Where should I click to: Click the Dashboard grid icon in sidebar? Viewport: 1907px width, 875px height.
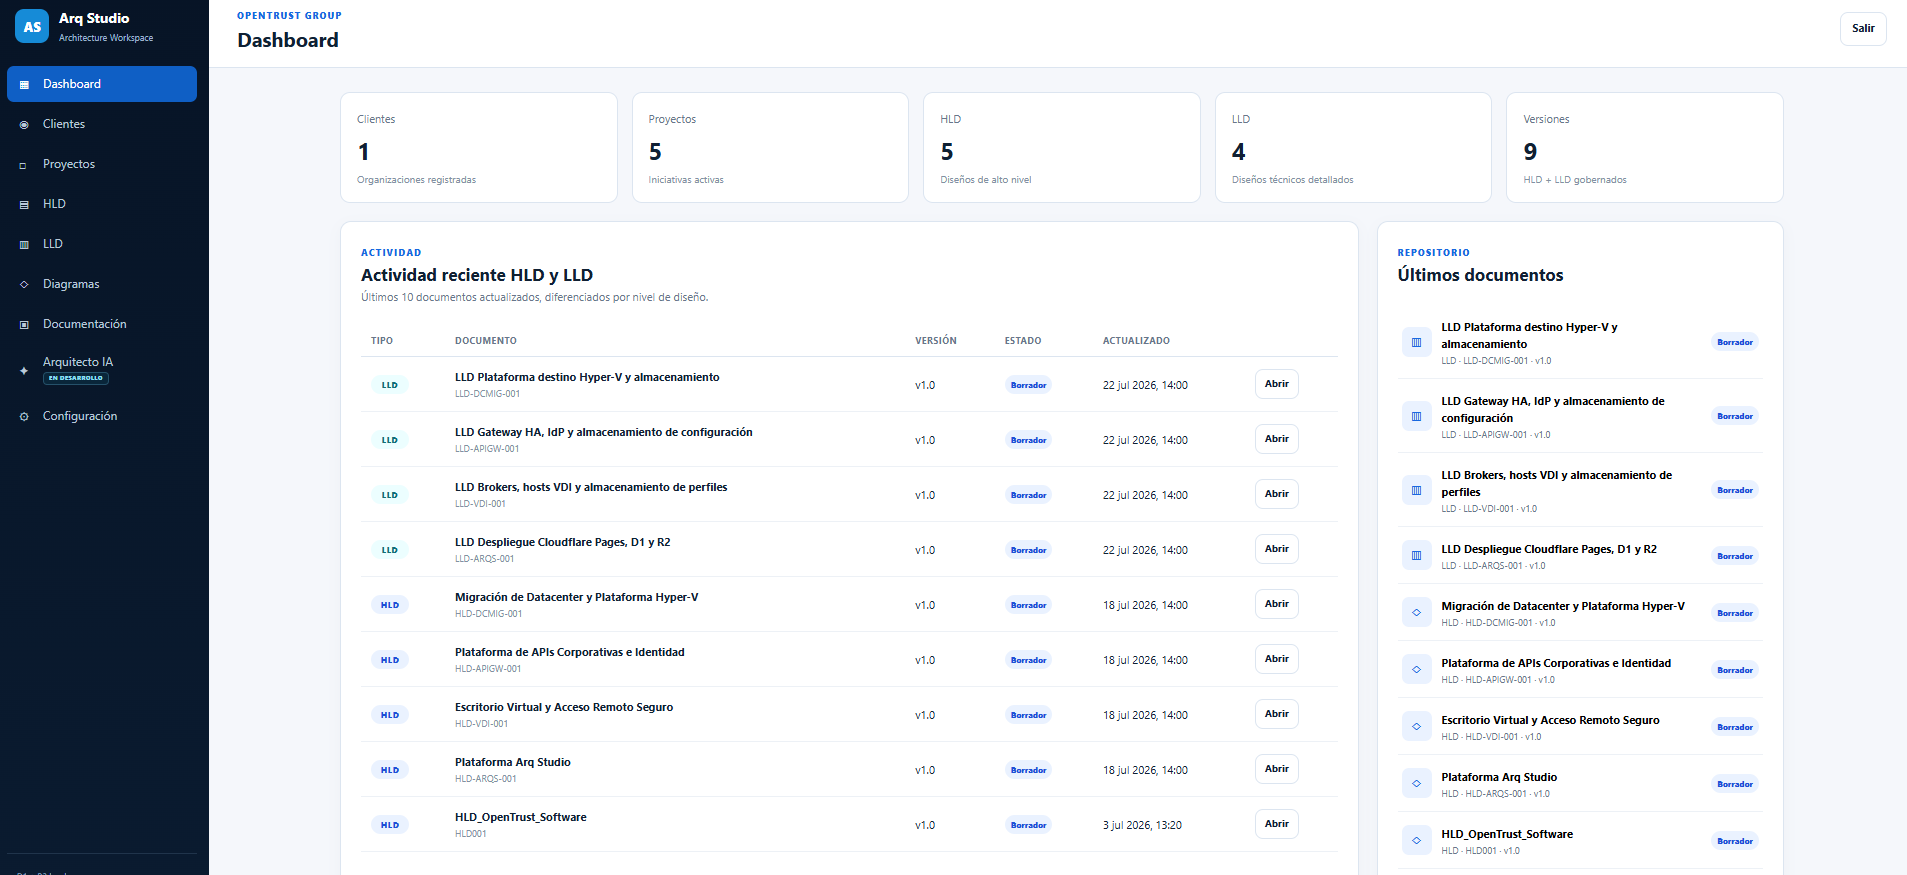(x=24, y=85)
